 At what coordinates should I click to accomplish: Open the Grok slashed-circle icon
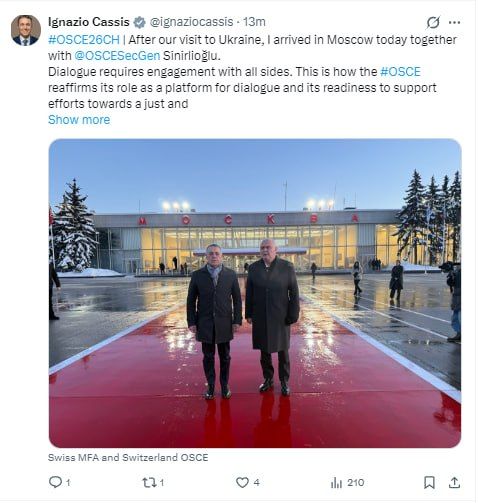click(433, 22)
